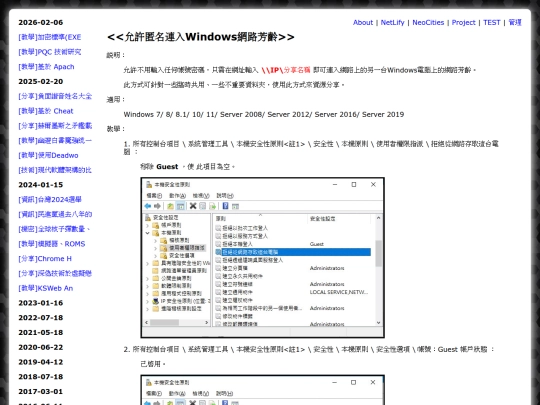Click Properties icon in first embedded window toolbar
The height and width of the screenshot is (405, 540).
(202, 206)
